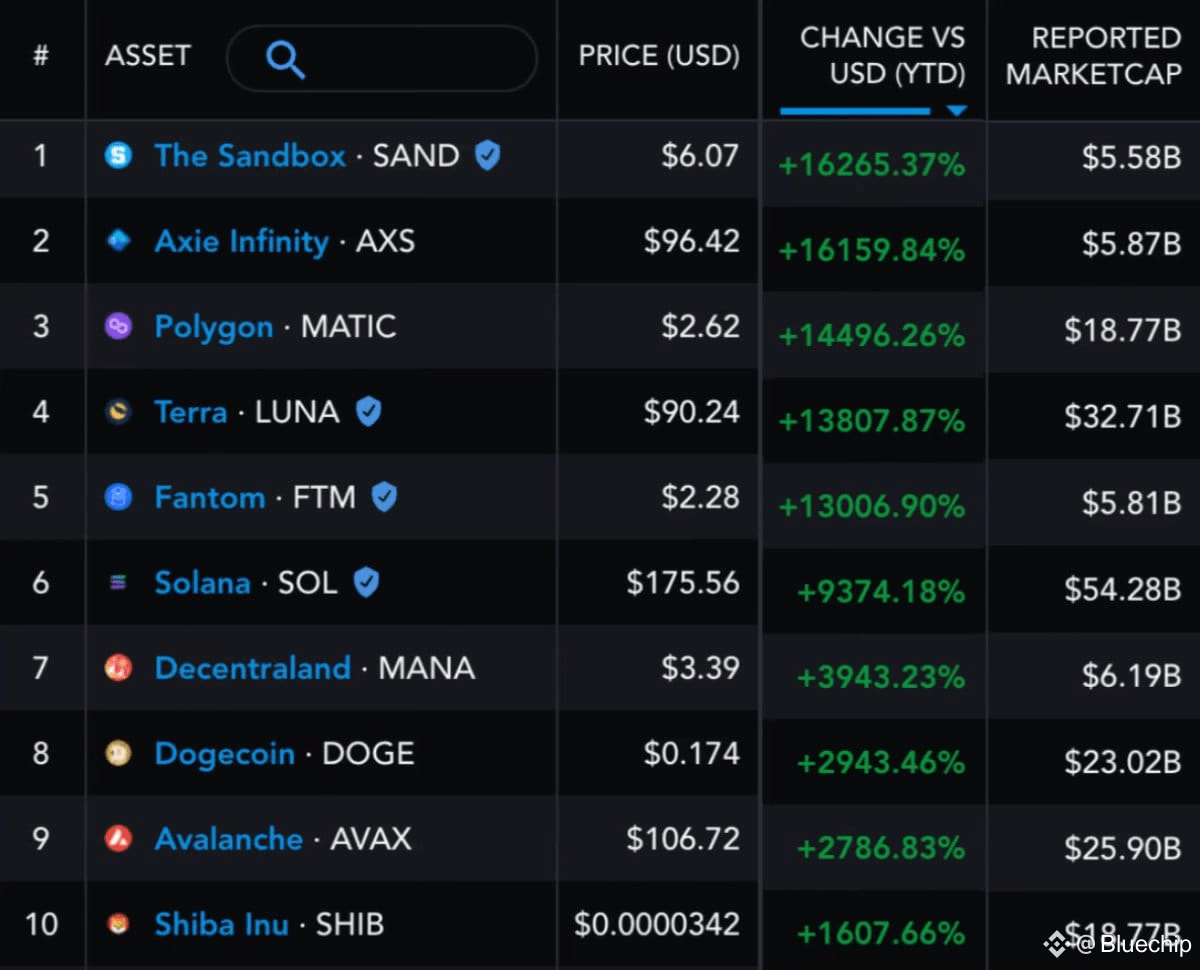The image size is (1200, 970).
Task: Click the $2.28 price cell
Action: (x=700, y=497)
